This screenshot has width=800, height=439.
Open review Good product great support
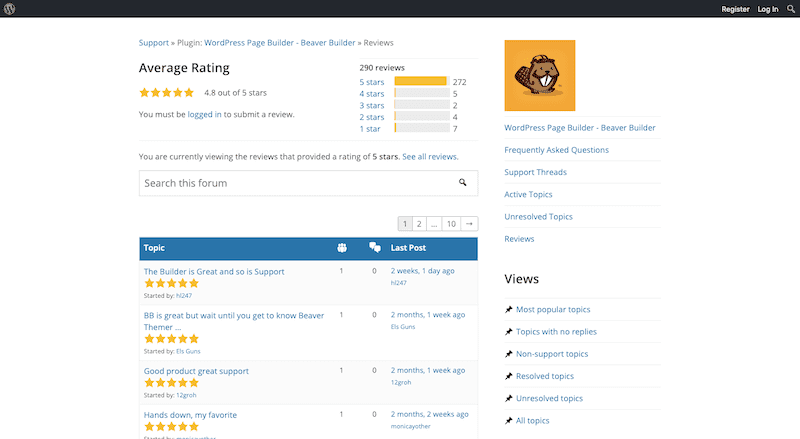[196, 371]
